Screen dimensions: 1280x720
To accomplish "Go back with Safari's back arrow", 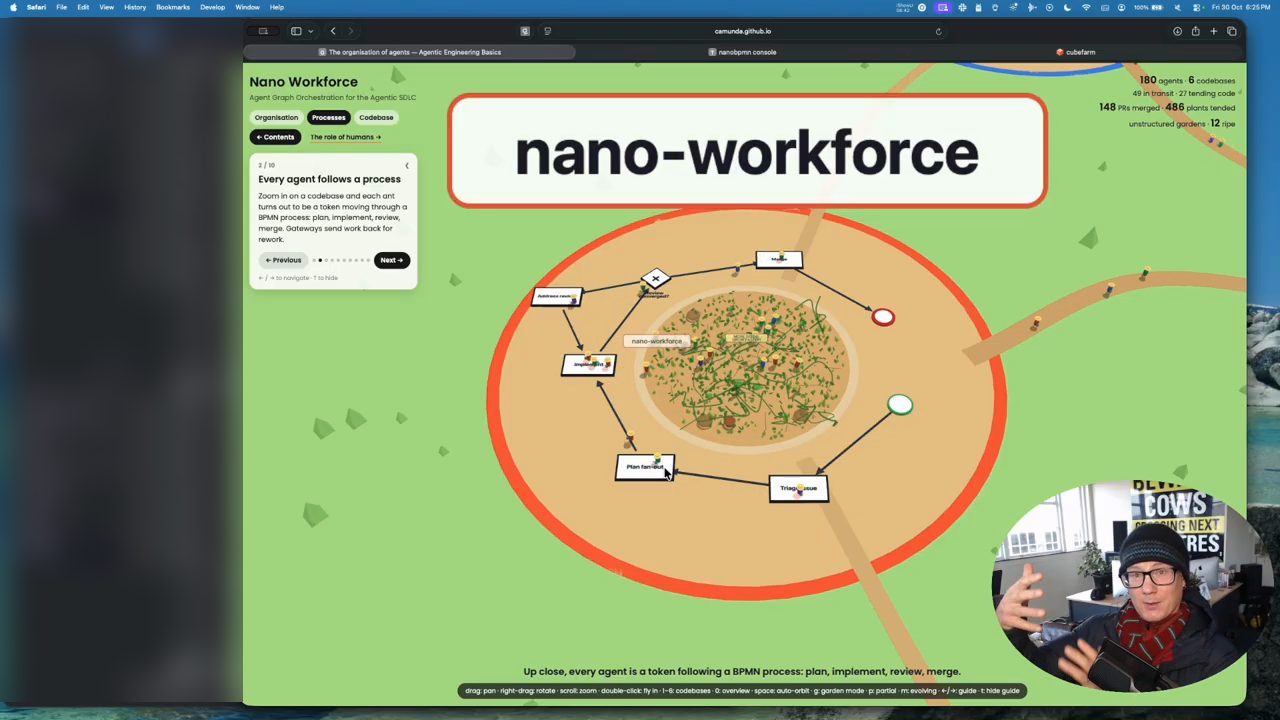I will coord(333,31).
